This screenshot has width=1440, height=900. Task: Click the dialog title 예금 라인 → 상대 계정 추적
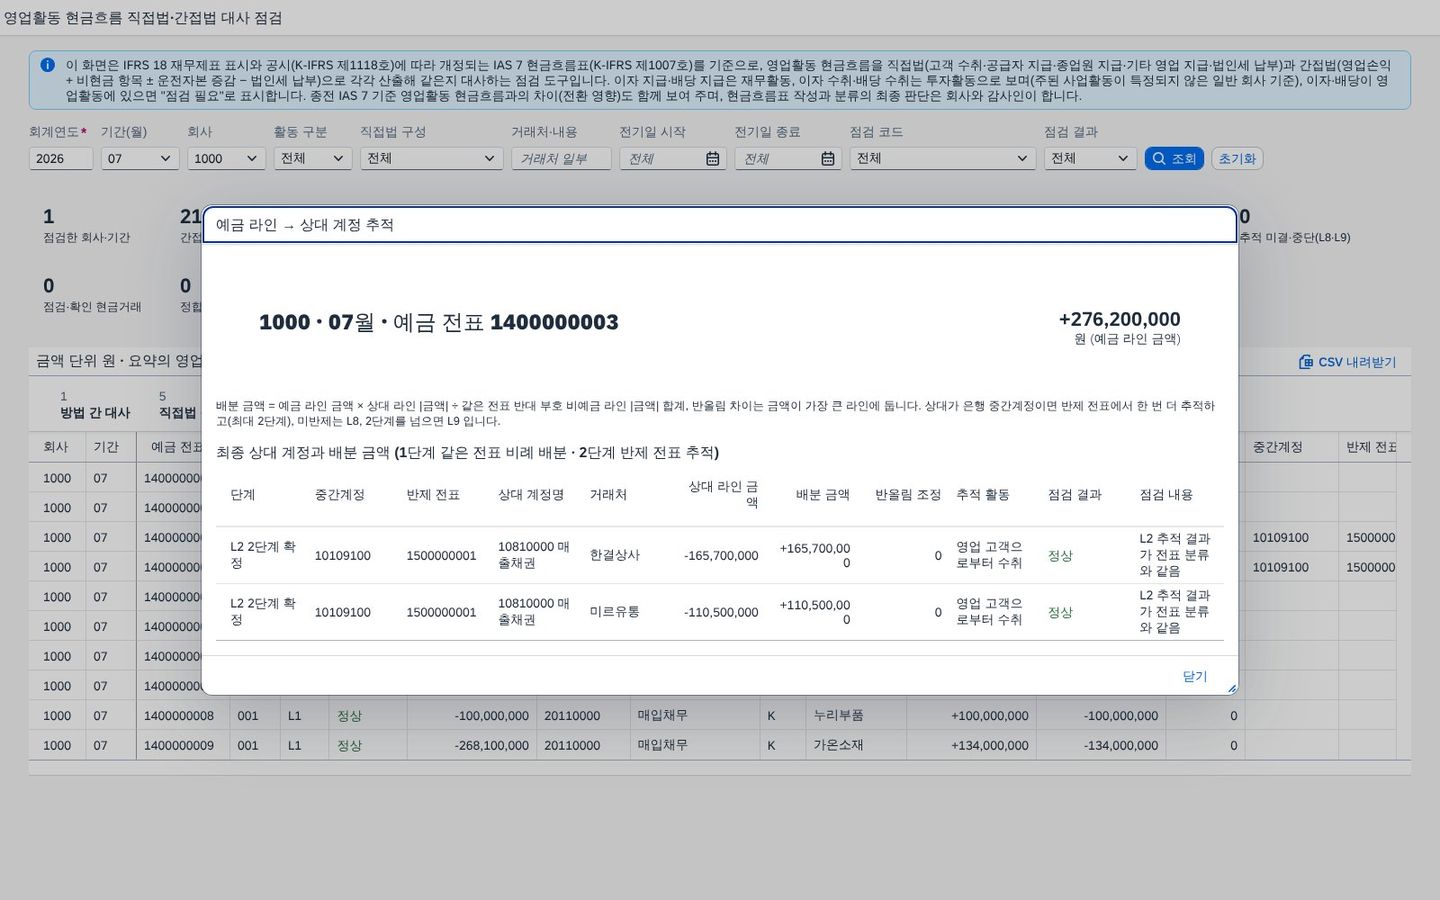click(305, 225)
